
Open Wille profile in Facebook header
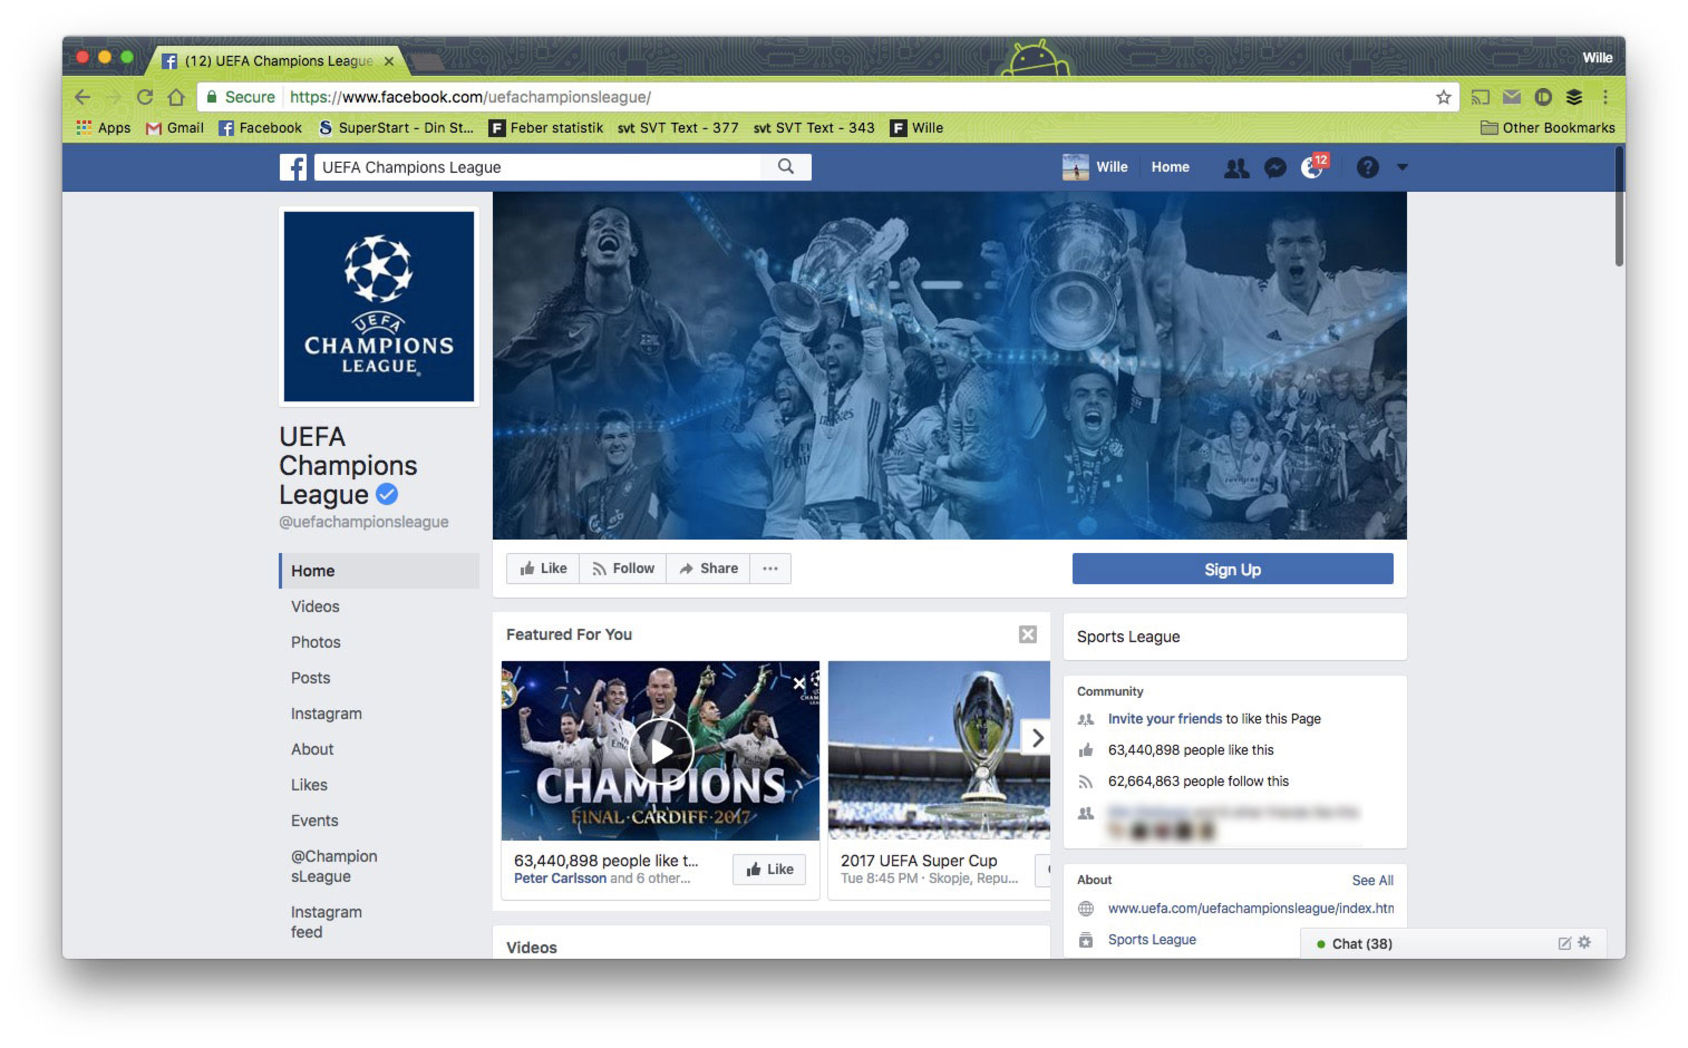coord(1095,167)
